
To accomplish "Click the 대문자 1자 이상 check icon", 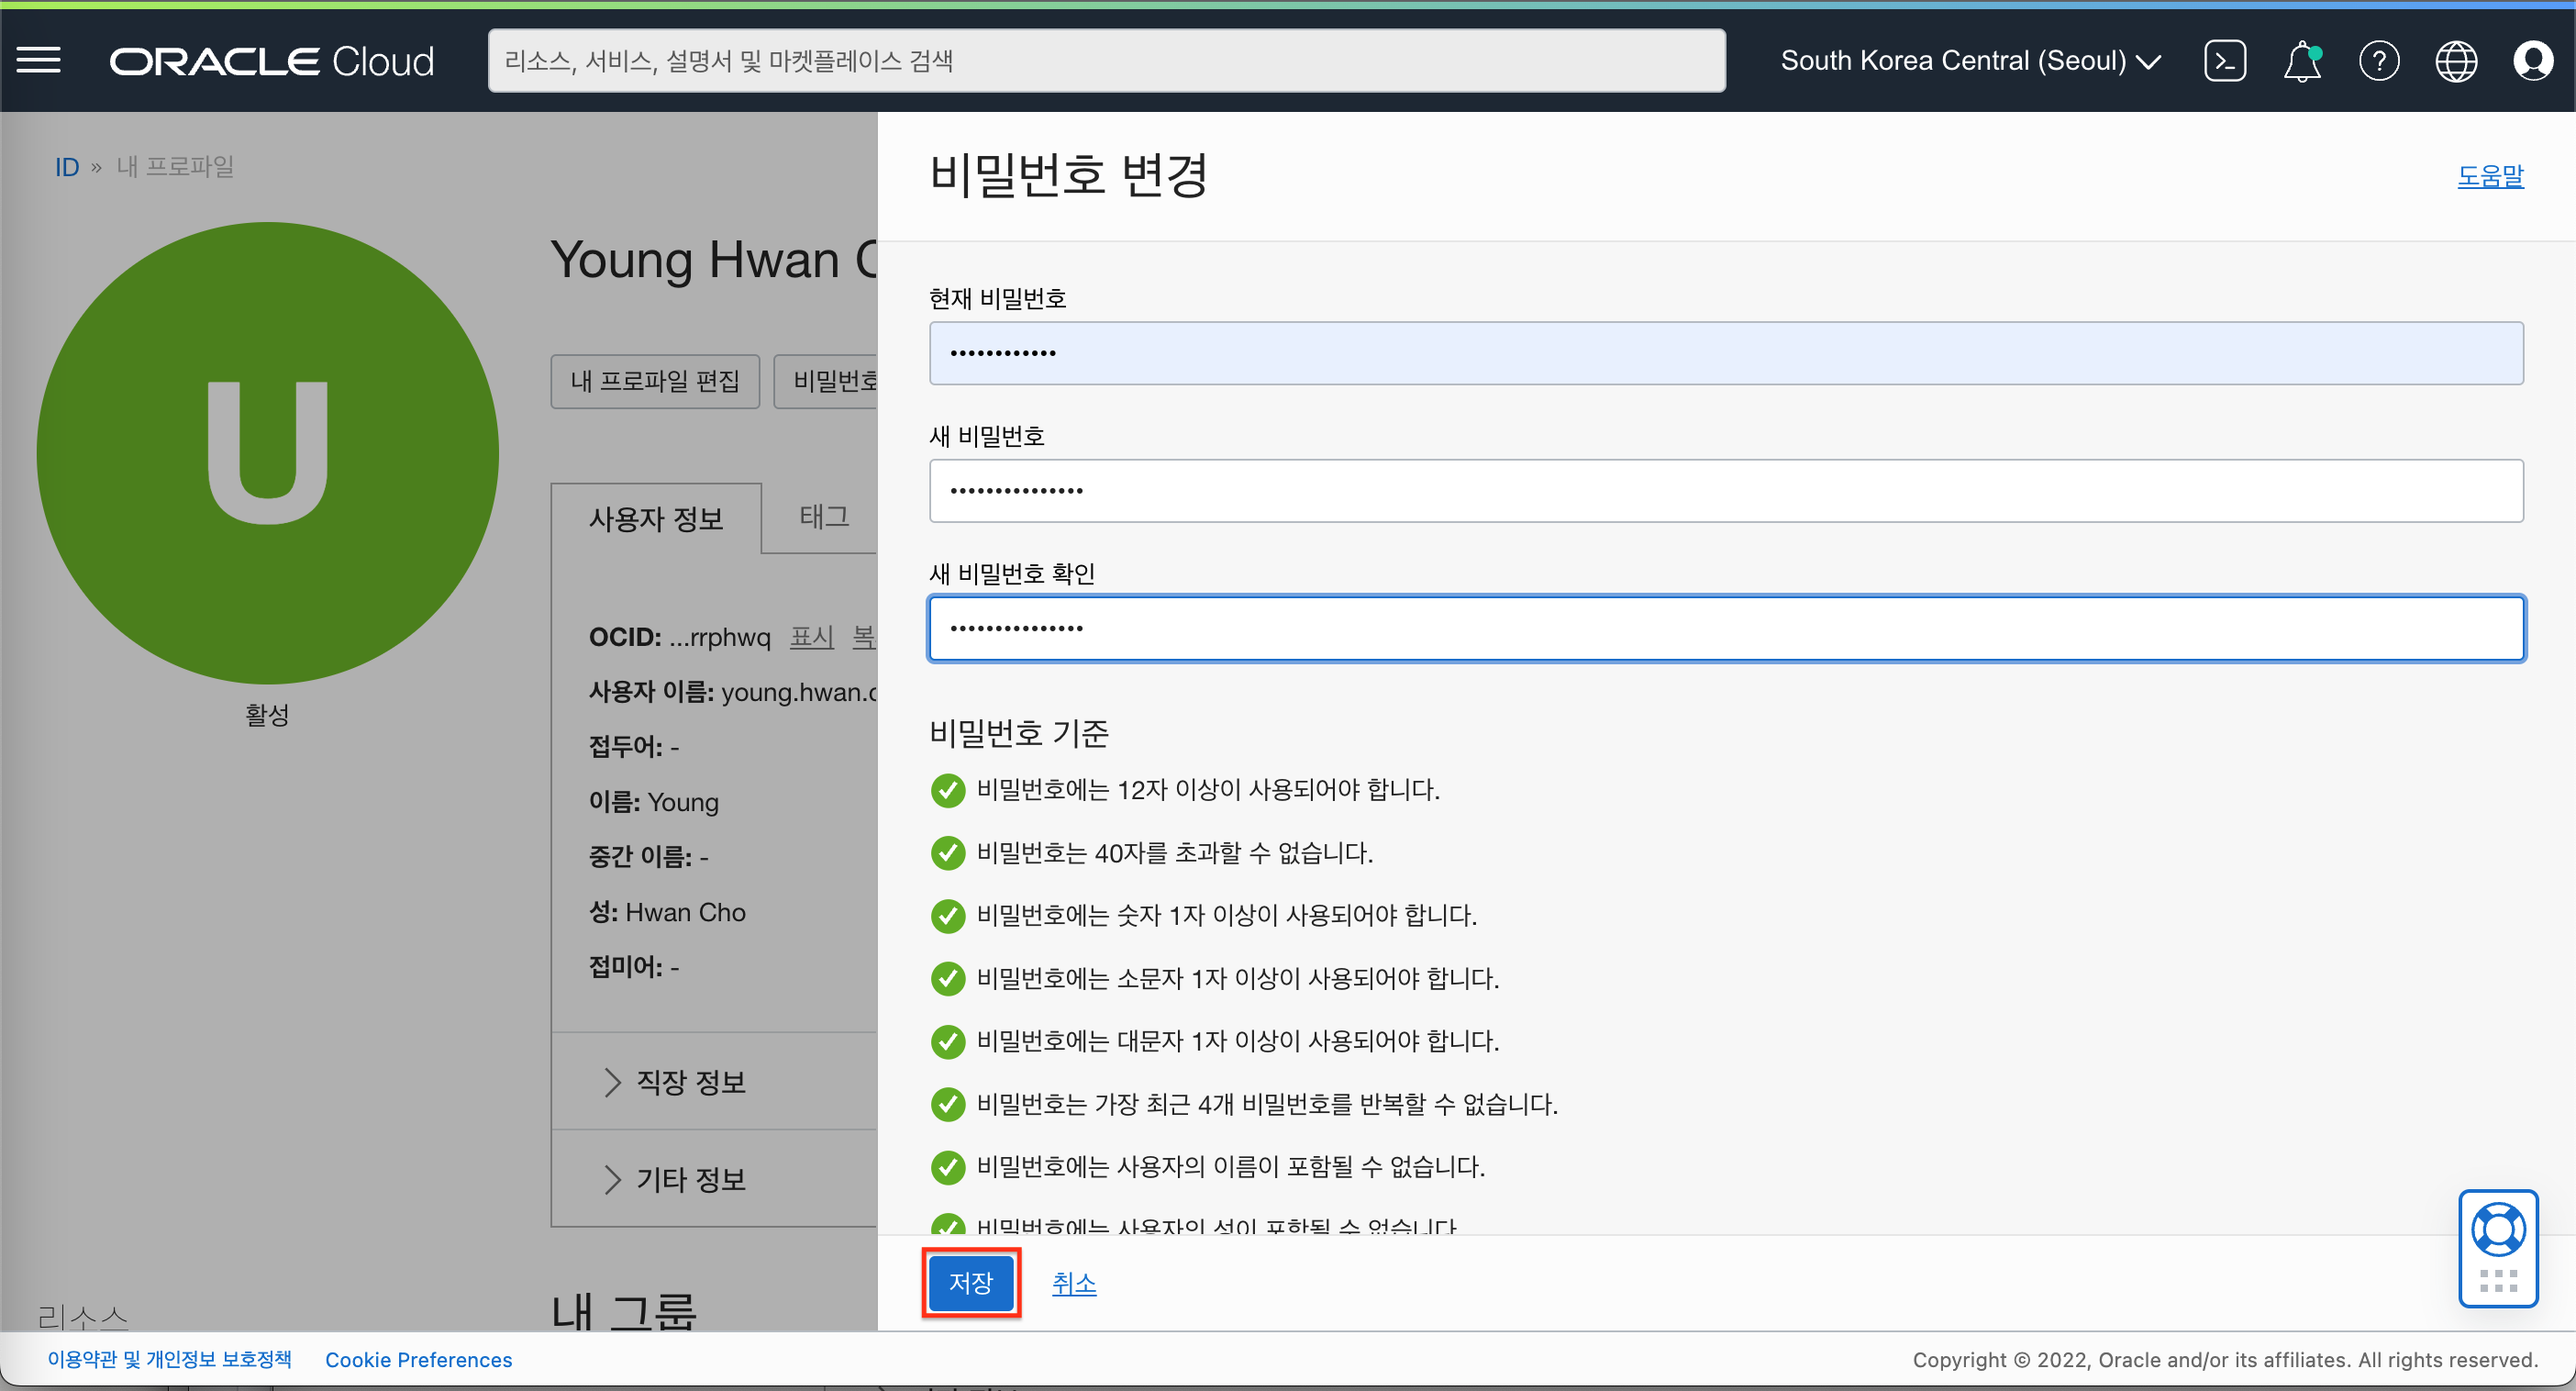I will pos(947,1042).
